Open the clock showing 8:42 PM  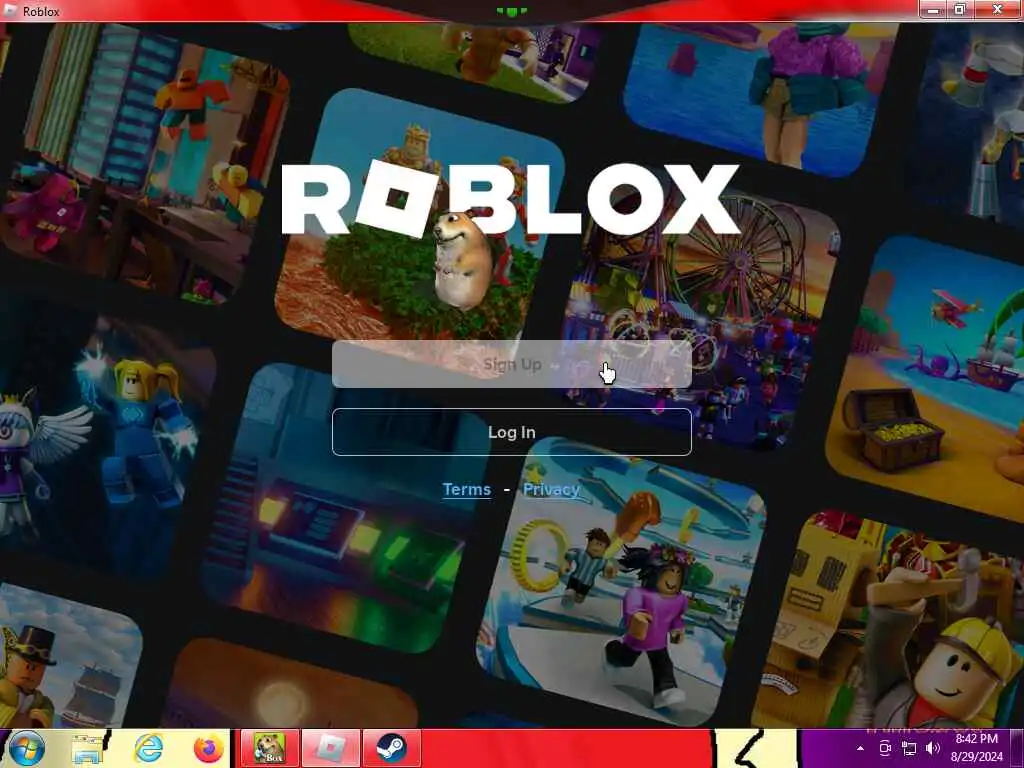click(976, 748)
